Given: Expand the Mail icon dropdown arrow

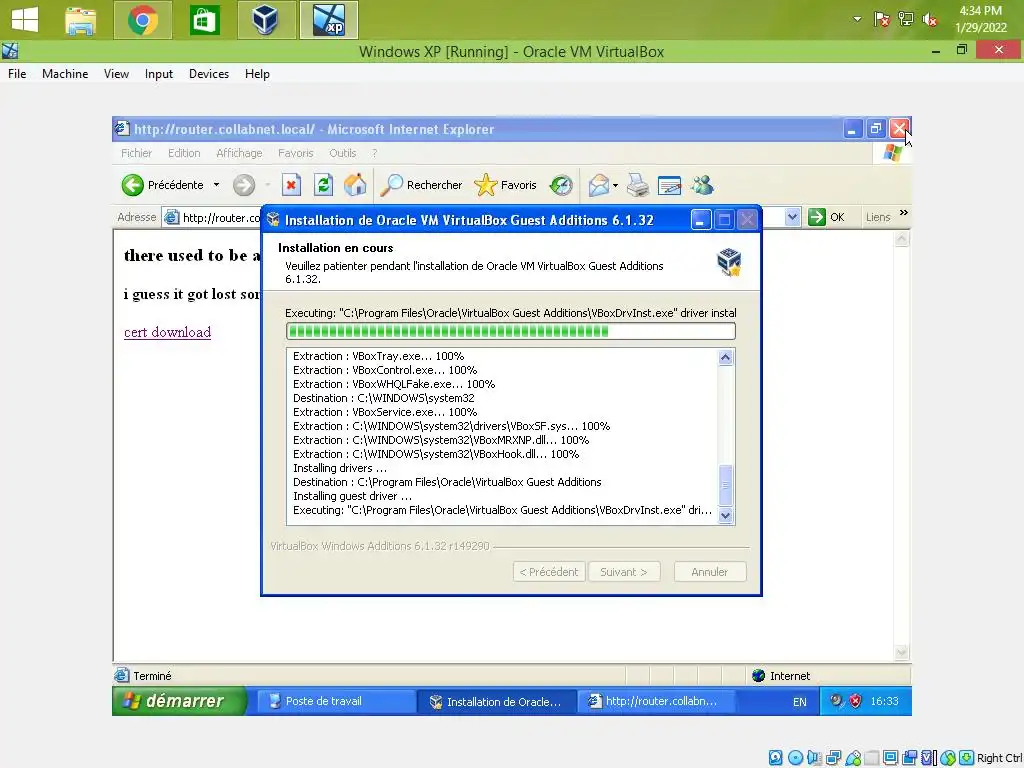Looking at the screenshot, I should click(x=615, y=185).
